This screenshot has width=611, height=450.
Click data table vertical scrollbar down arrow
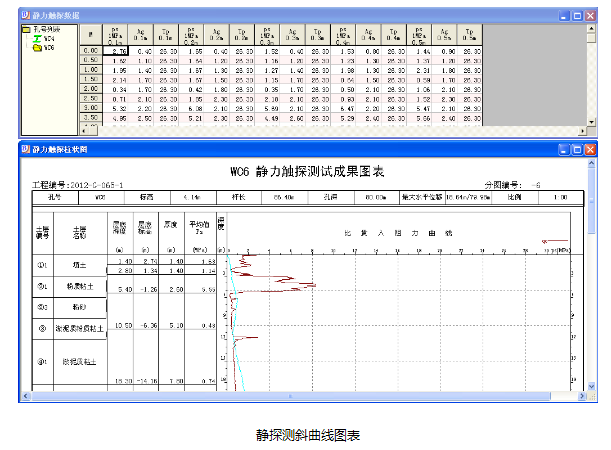point(592,123)
